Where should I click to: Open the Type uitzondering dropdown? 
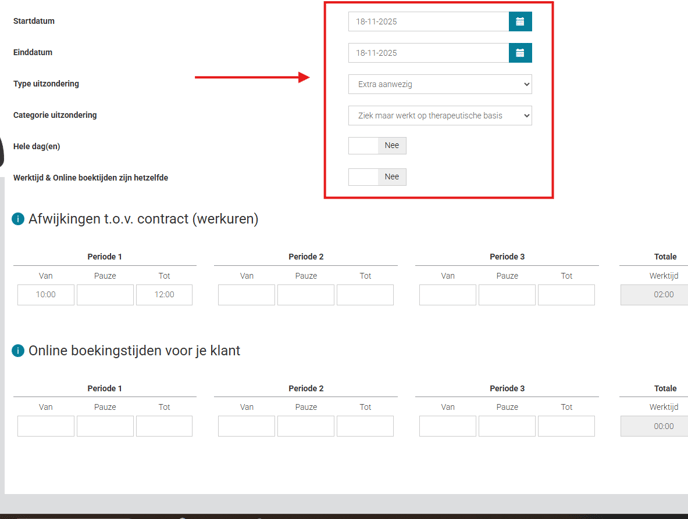440,84
